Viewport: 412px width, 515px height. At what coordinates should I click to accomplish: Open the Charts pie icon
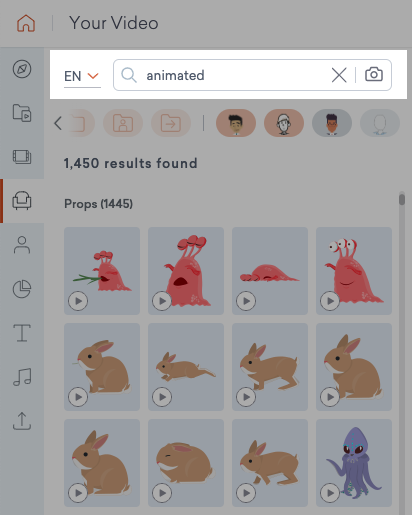pyautogui.click(x=22, y=289)
